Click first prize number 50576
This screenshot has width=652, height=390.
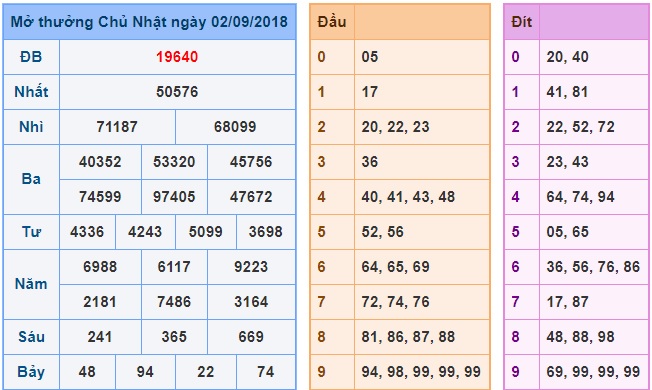click(x=177, y=92)
